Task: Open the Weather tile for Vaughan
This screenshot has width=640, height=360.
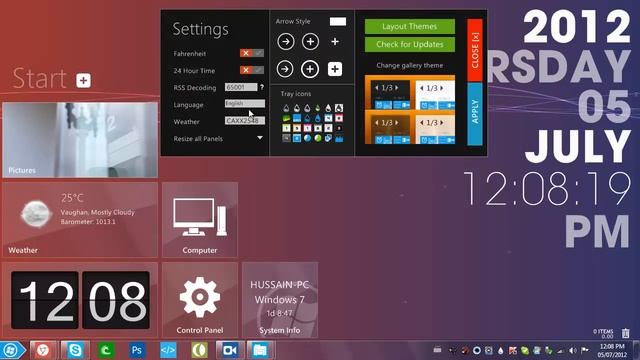Action: click(80, 220)
